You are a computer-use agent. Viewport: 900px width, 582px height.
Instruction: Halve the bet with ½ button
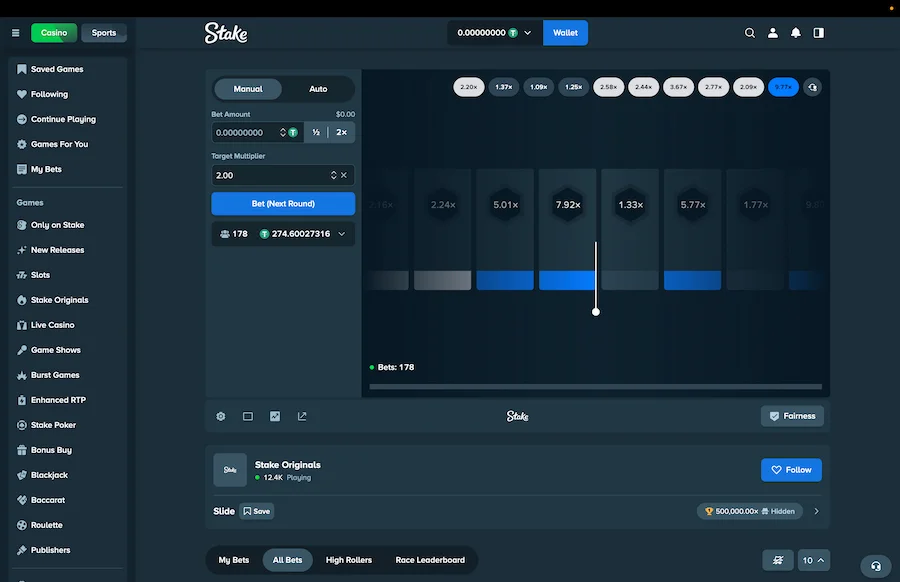coord(316,133)
